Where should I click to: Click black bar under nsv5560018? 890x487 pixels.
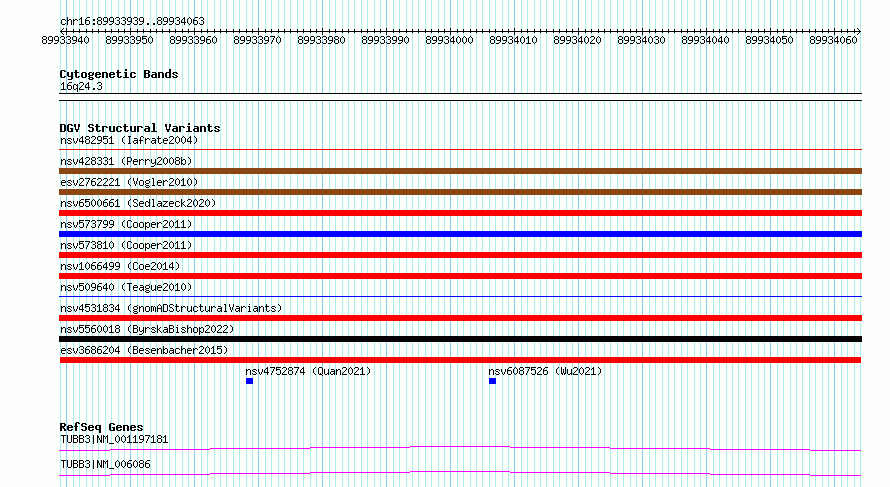(x=460, y=339)
